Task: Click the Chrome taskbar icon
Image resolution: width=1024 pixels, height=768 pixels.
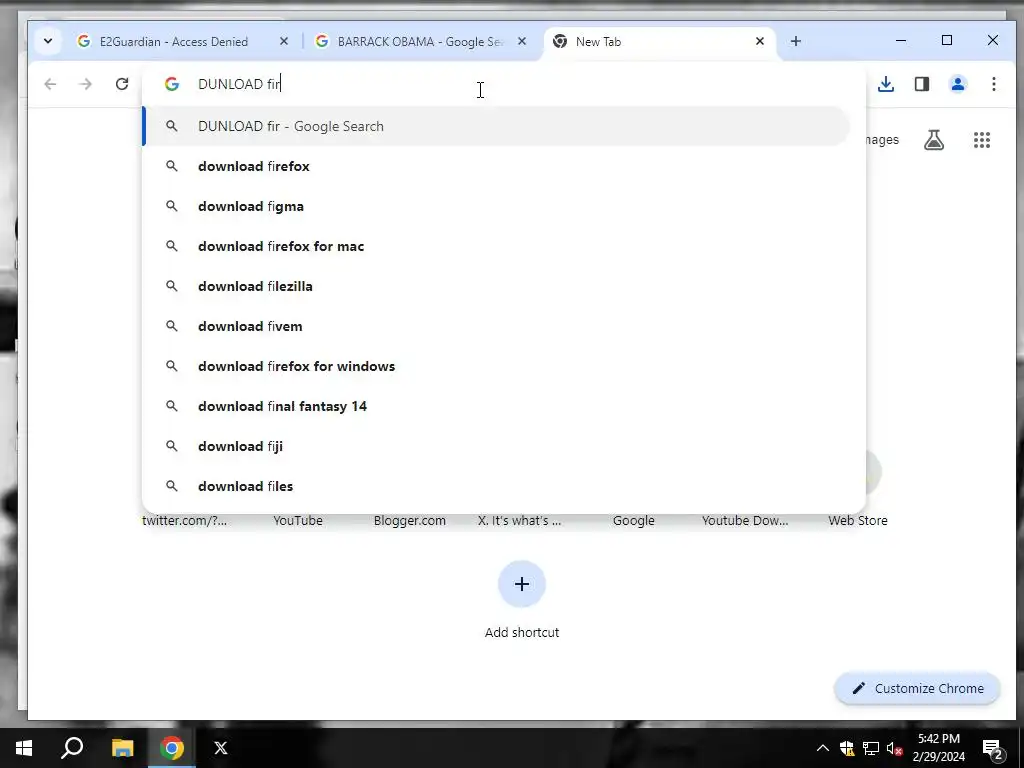Action: point(172,748)
